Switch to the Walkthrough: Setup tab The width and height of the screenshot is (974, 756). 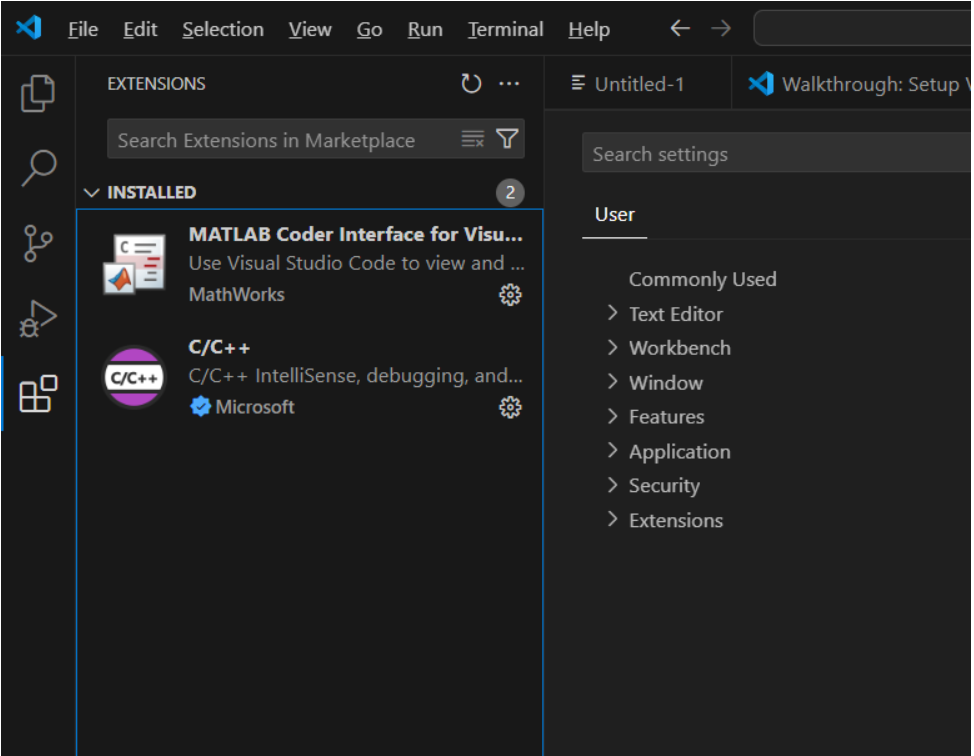point(852,83)
